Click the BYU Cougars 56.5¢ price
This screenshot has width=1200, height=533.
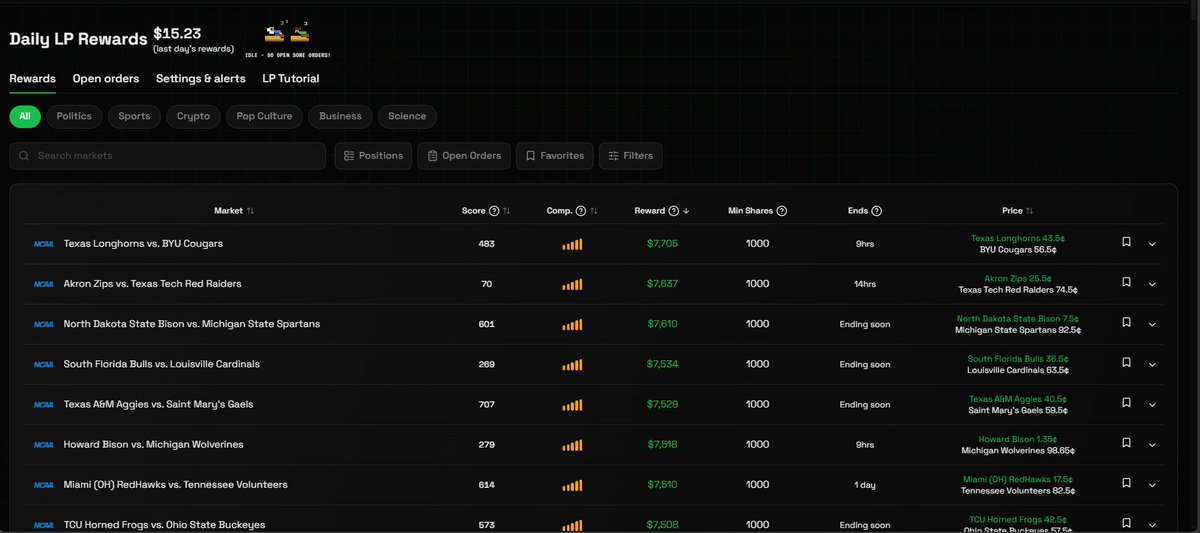1018,250
